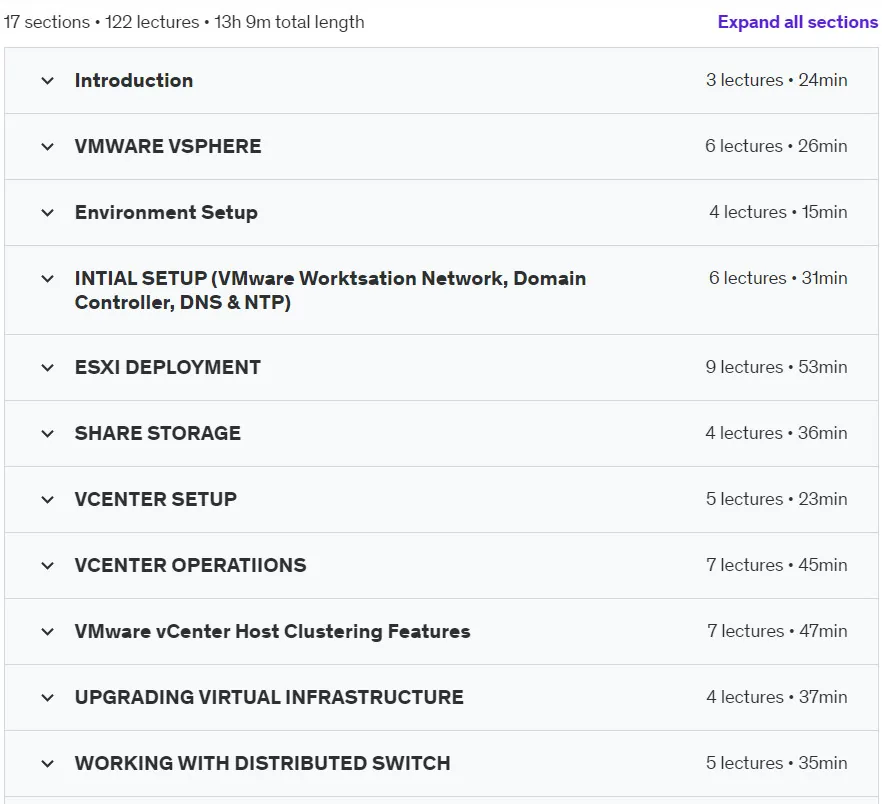882x804 pixels.
Task: Click '4 lectures • 36min' text
Action: [x=776, y=433]
